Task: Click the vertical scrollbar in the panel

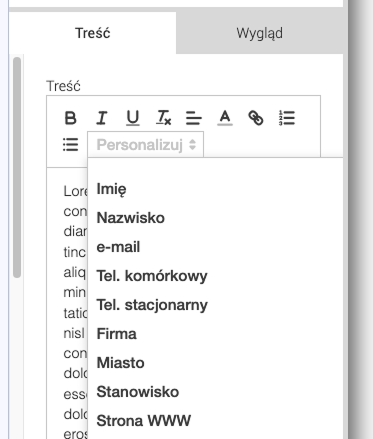Action: [x=17, y=167]
